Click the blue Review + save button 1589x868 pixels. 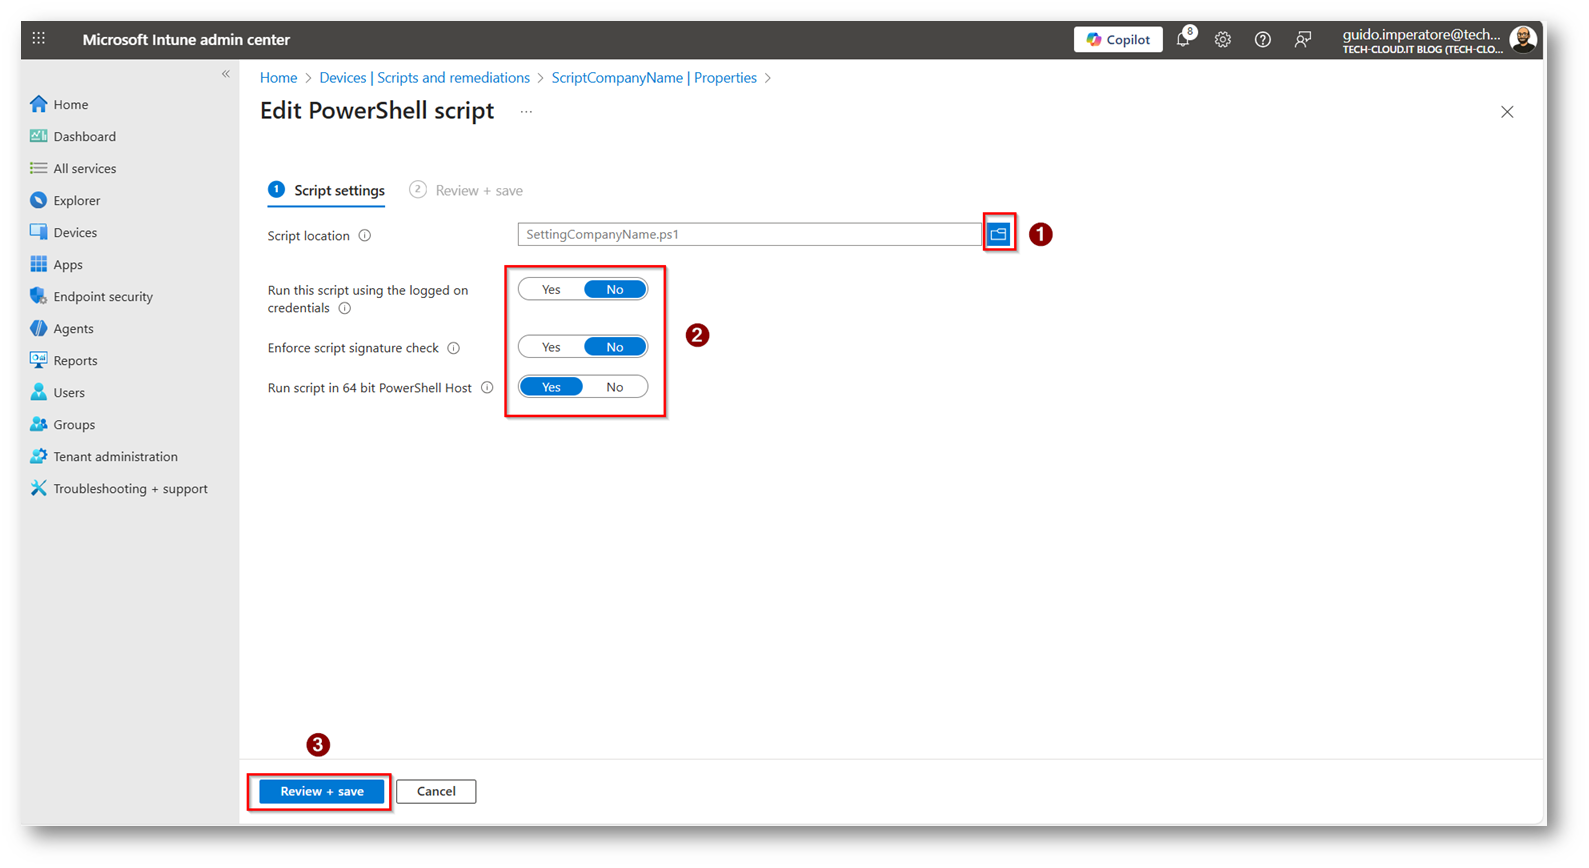click(x=321, y=791)
